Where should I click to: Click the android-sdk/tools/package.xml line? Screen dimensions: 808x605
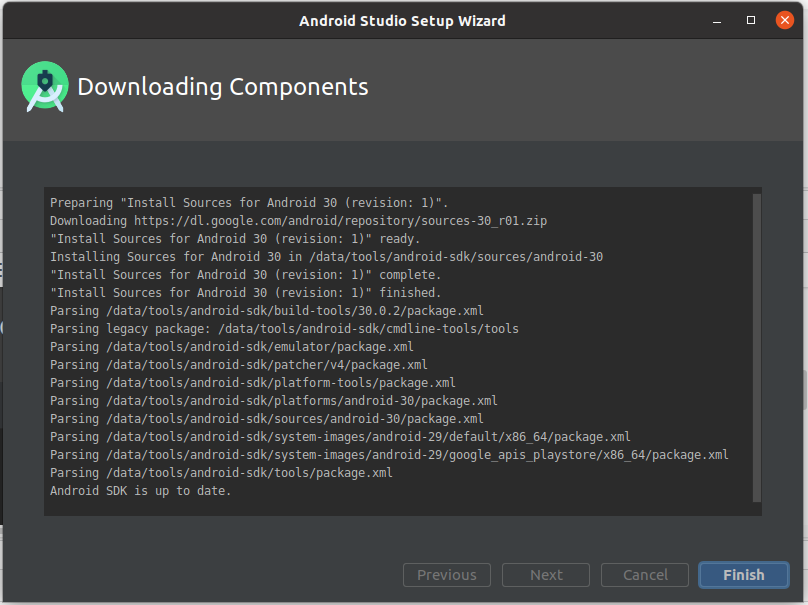tap(221, 473)
